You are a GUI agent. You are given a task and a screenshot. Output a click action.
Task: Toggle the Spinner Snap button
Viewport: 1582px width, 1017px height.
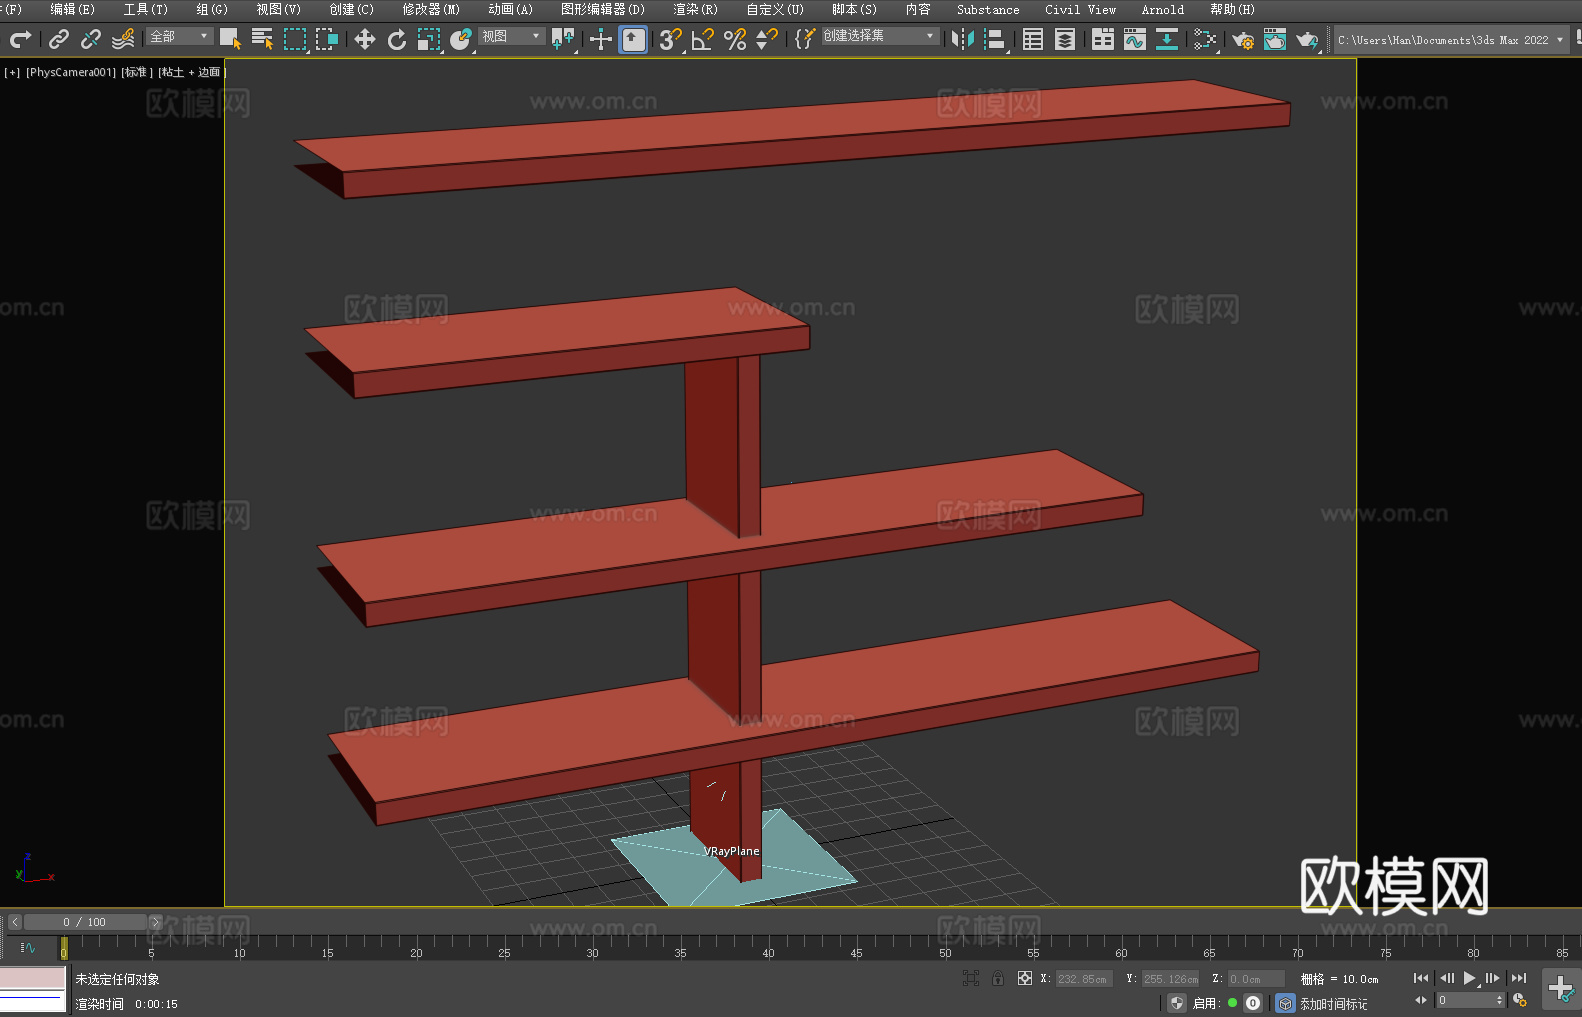[767, 39]
